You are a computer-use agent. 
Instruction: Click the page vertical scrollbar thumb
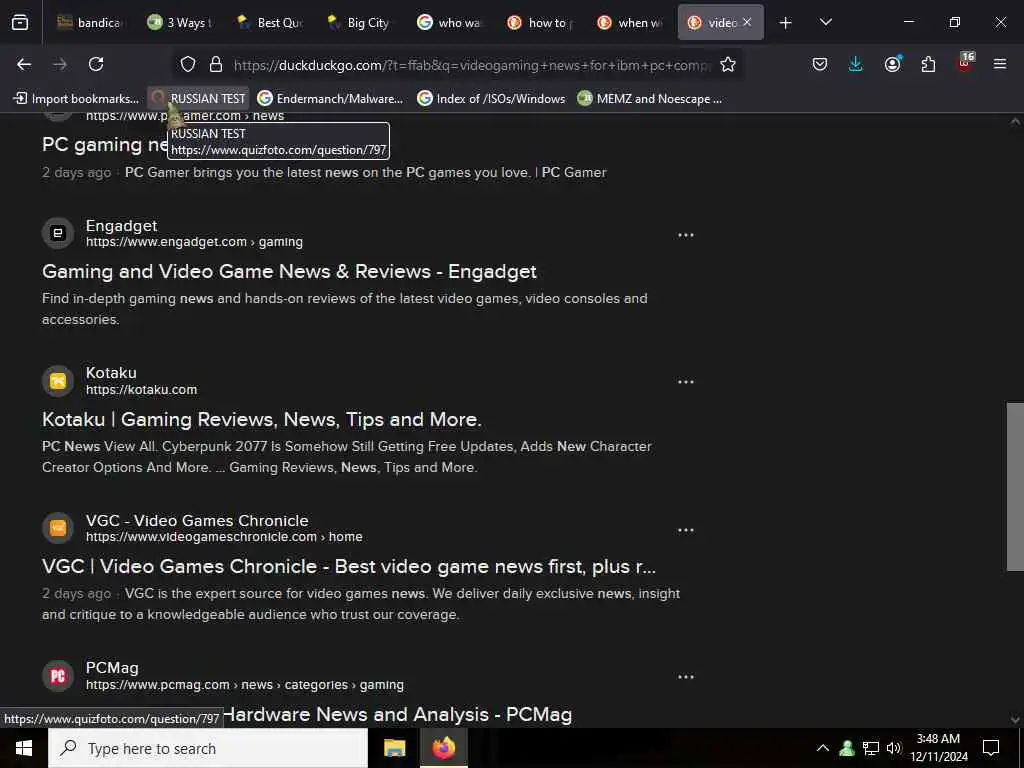(1015, 487)
